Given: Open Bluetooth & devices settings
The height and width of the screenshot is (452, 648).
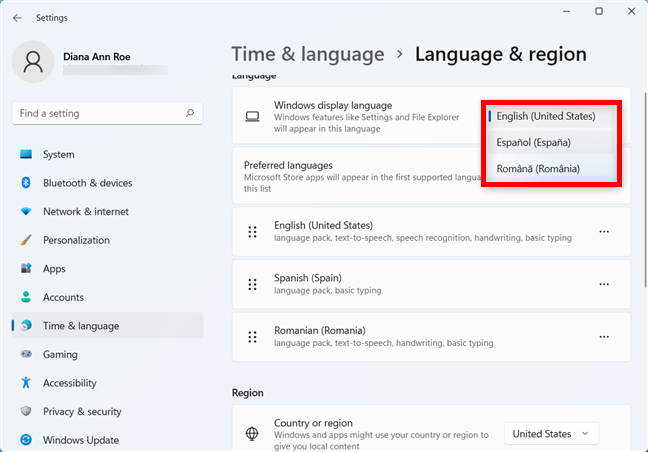Looking at the screenshot, I should [x=87, y=183].
